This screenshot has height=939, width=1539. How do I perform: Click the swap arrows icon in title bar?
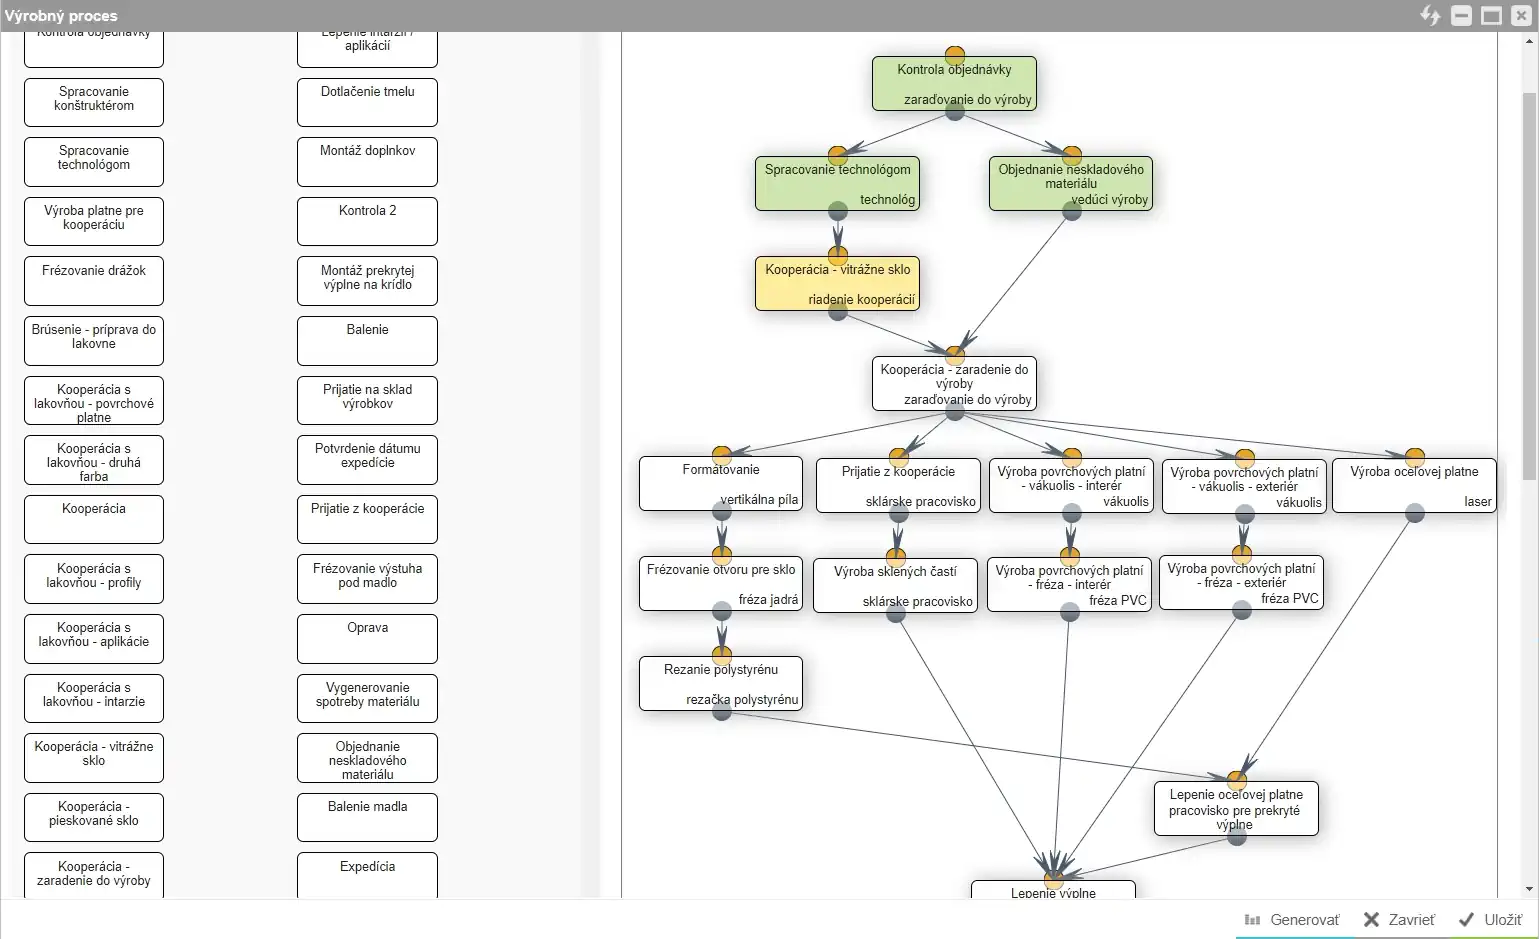click(1430, 15)
